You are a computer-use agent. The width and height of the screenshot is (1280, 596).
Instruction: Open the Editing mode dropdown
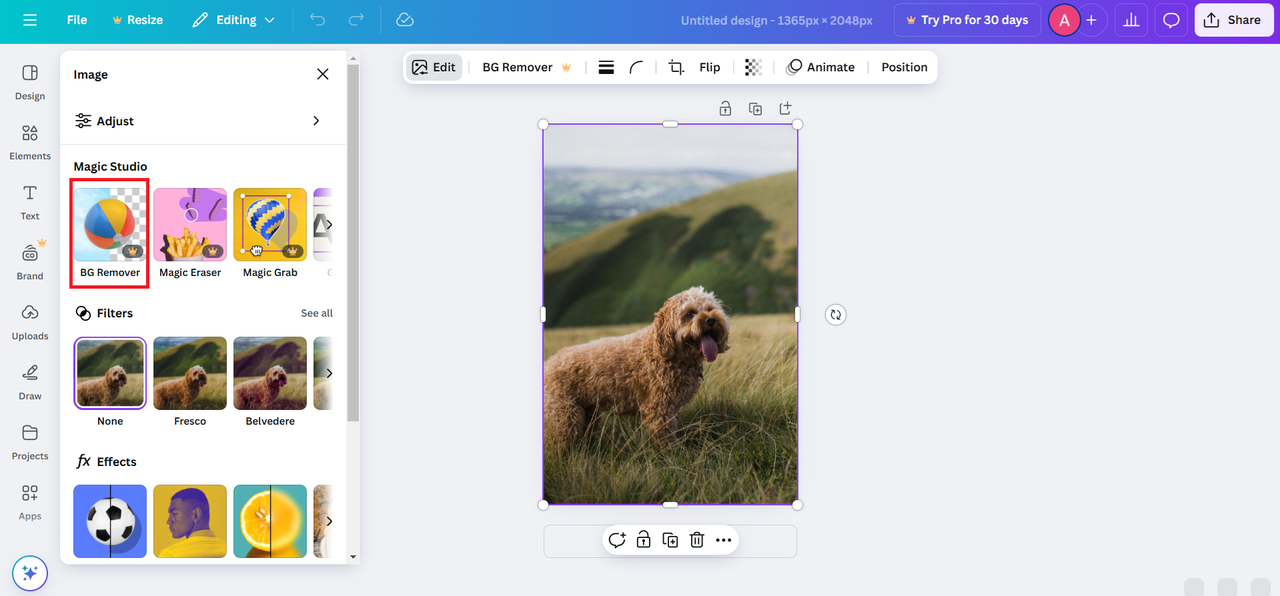pyautogui.click(x=232, y=19)
